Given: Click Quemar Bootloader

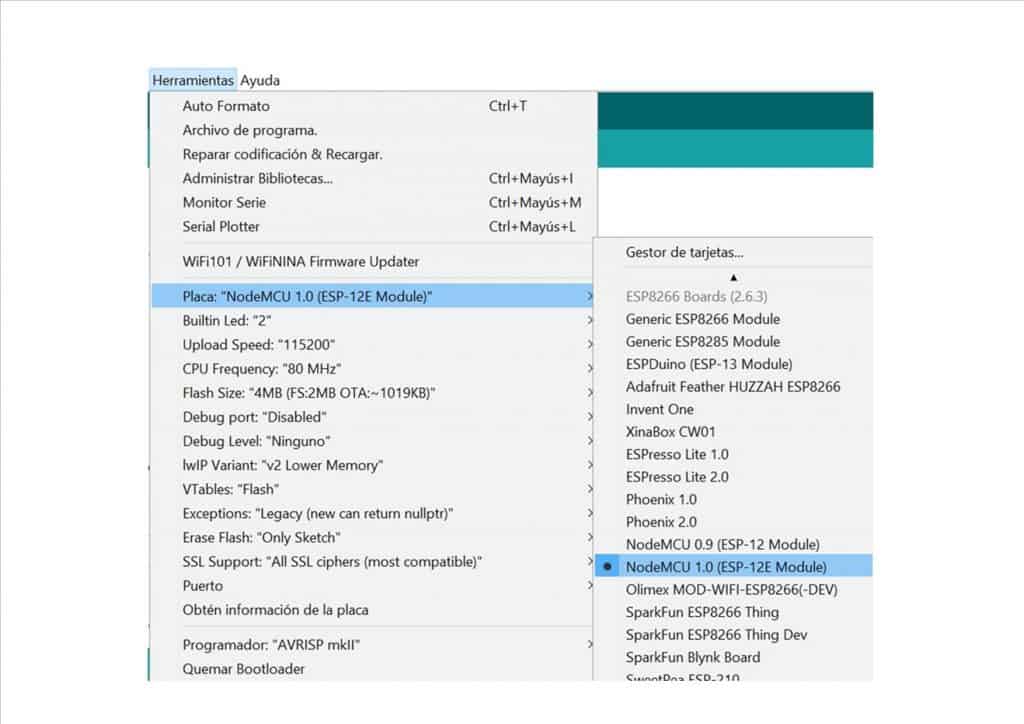Looking at the screenshot, I should 243,669.
